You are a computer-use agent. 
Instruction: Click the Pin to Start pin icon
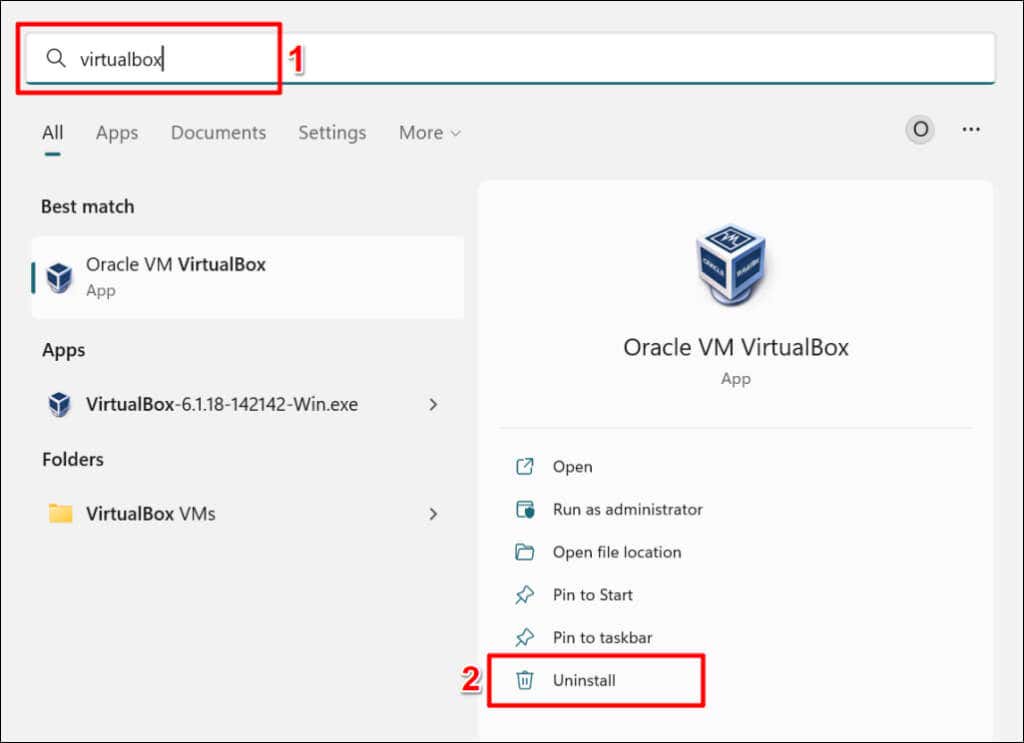[525, 595]
